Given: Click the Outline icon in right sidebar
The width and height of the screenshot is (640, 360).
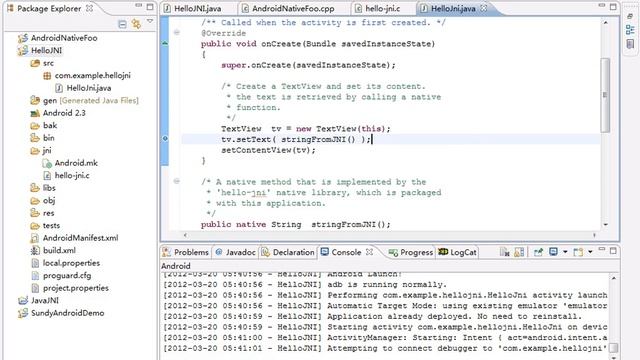Looking at the screenshot, I should [630, 29].
